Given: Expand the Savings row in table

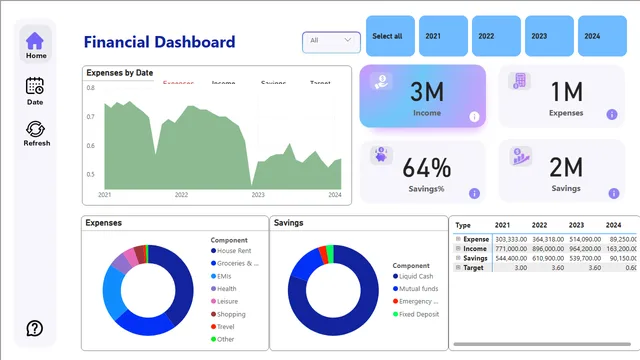Looking at the screenshot, I should [458, 258].
